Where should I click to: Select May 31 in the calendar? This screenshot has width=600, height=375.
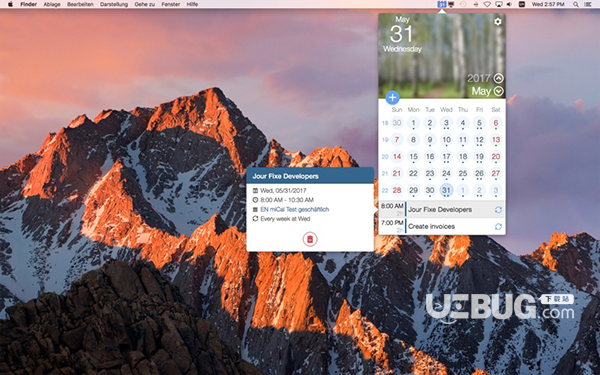point(446,190)
